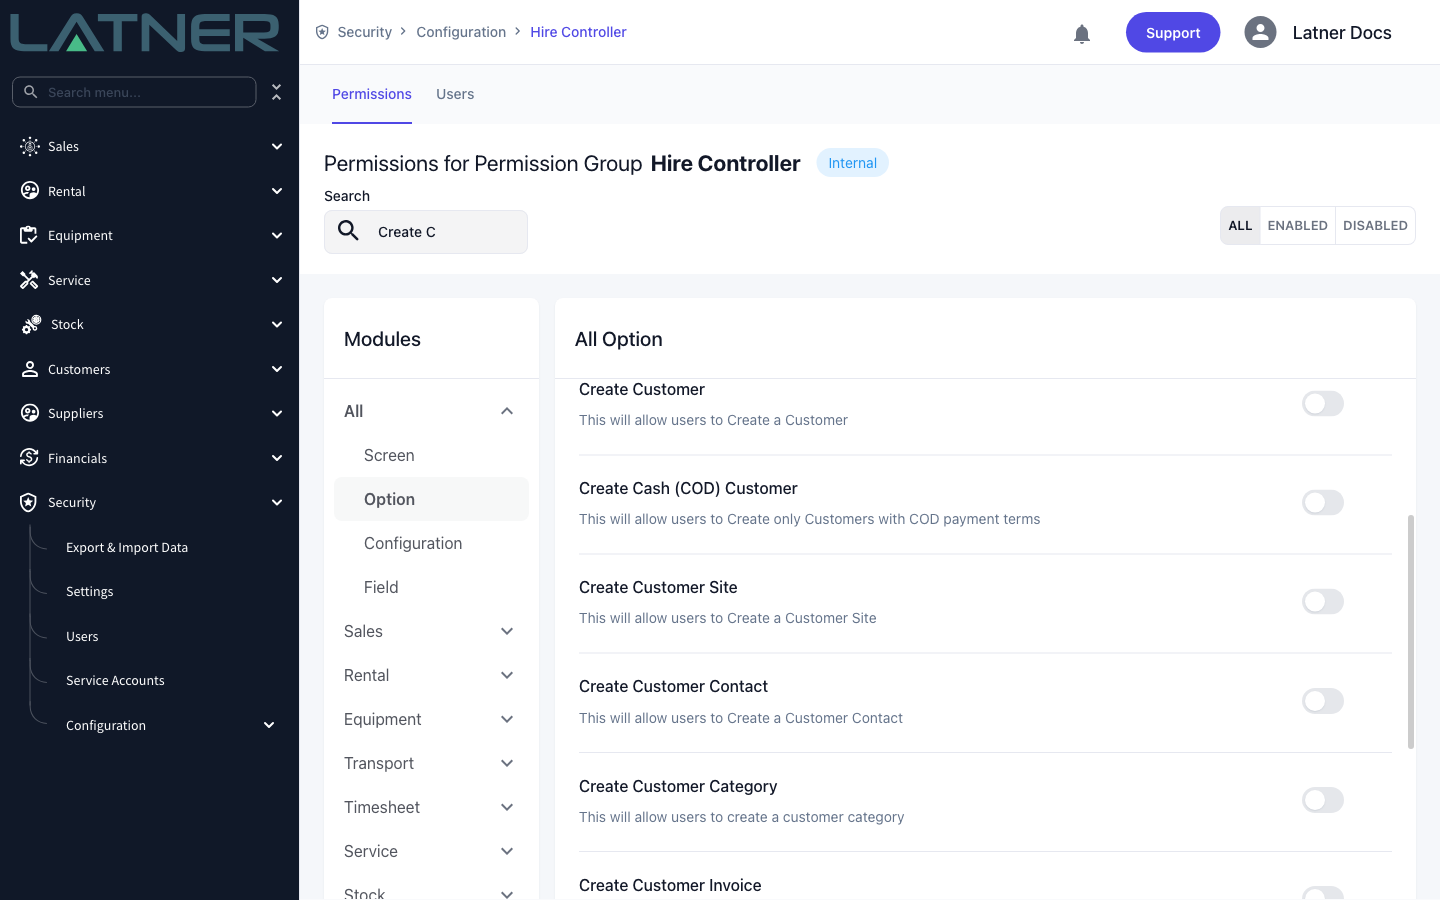Enable Create Customer Site permission
This screenshot has height=900, width=1440.
pyautogui.click(x=1322, y=602)
